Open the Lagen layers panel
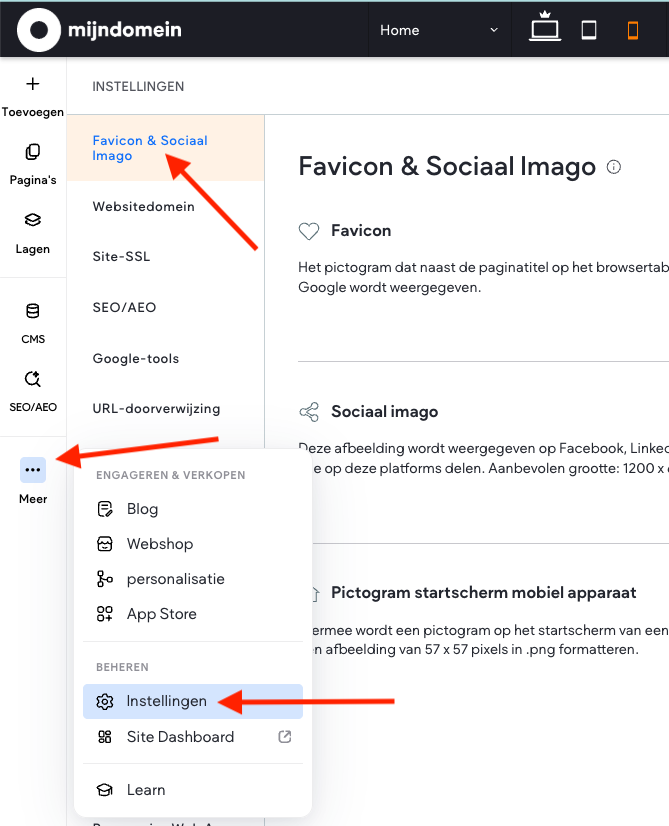The image size is (669, 826). 33,220
